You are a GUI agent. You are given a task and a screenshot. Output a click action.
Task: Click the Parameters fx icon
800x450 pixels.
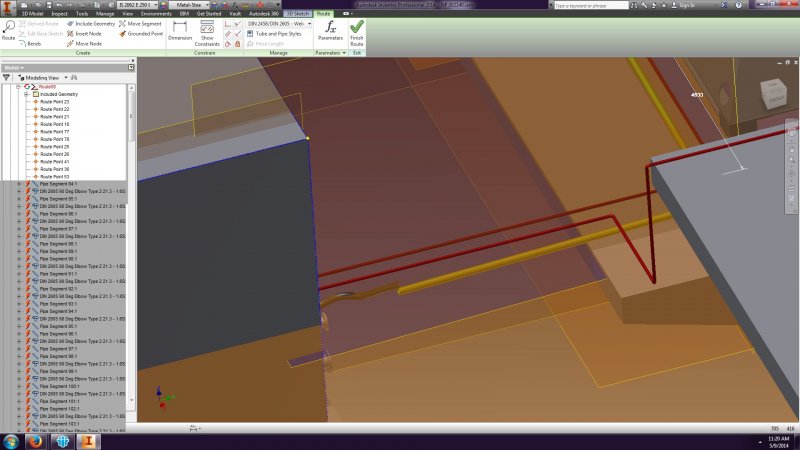coord(329,30)
